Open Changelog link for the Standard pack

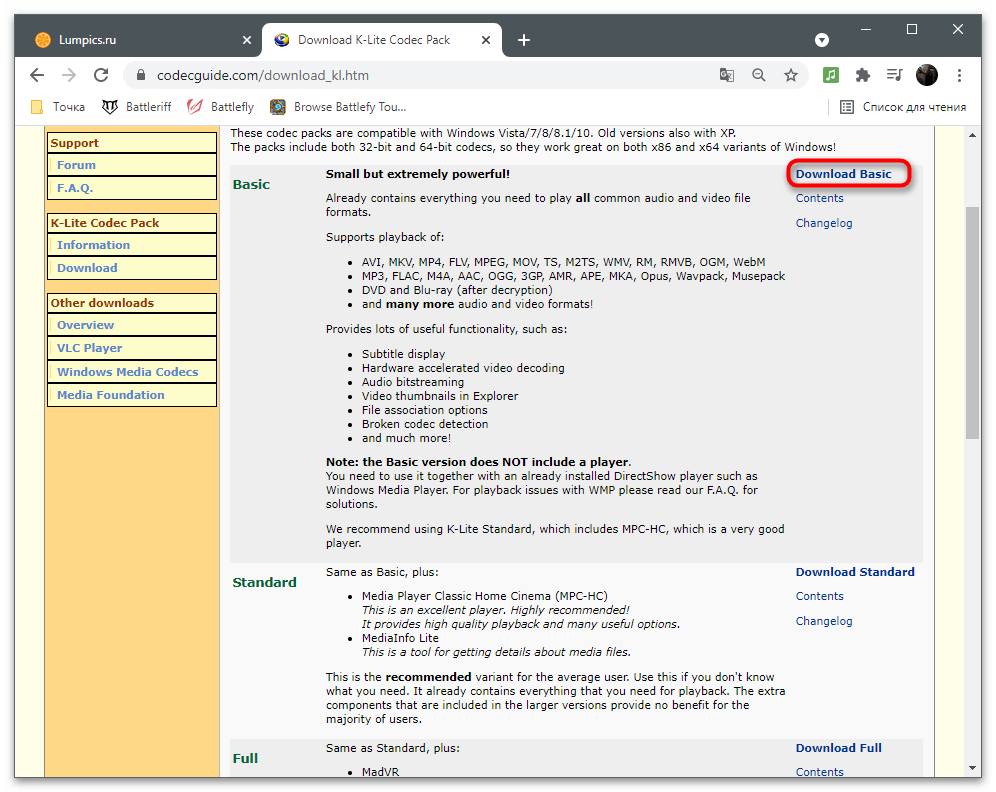(824, 621)
